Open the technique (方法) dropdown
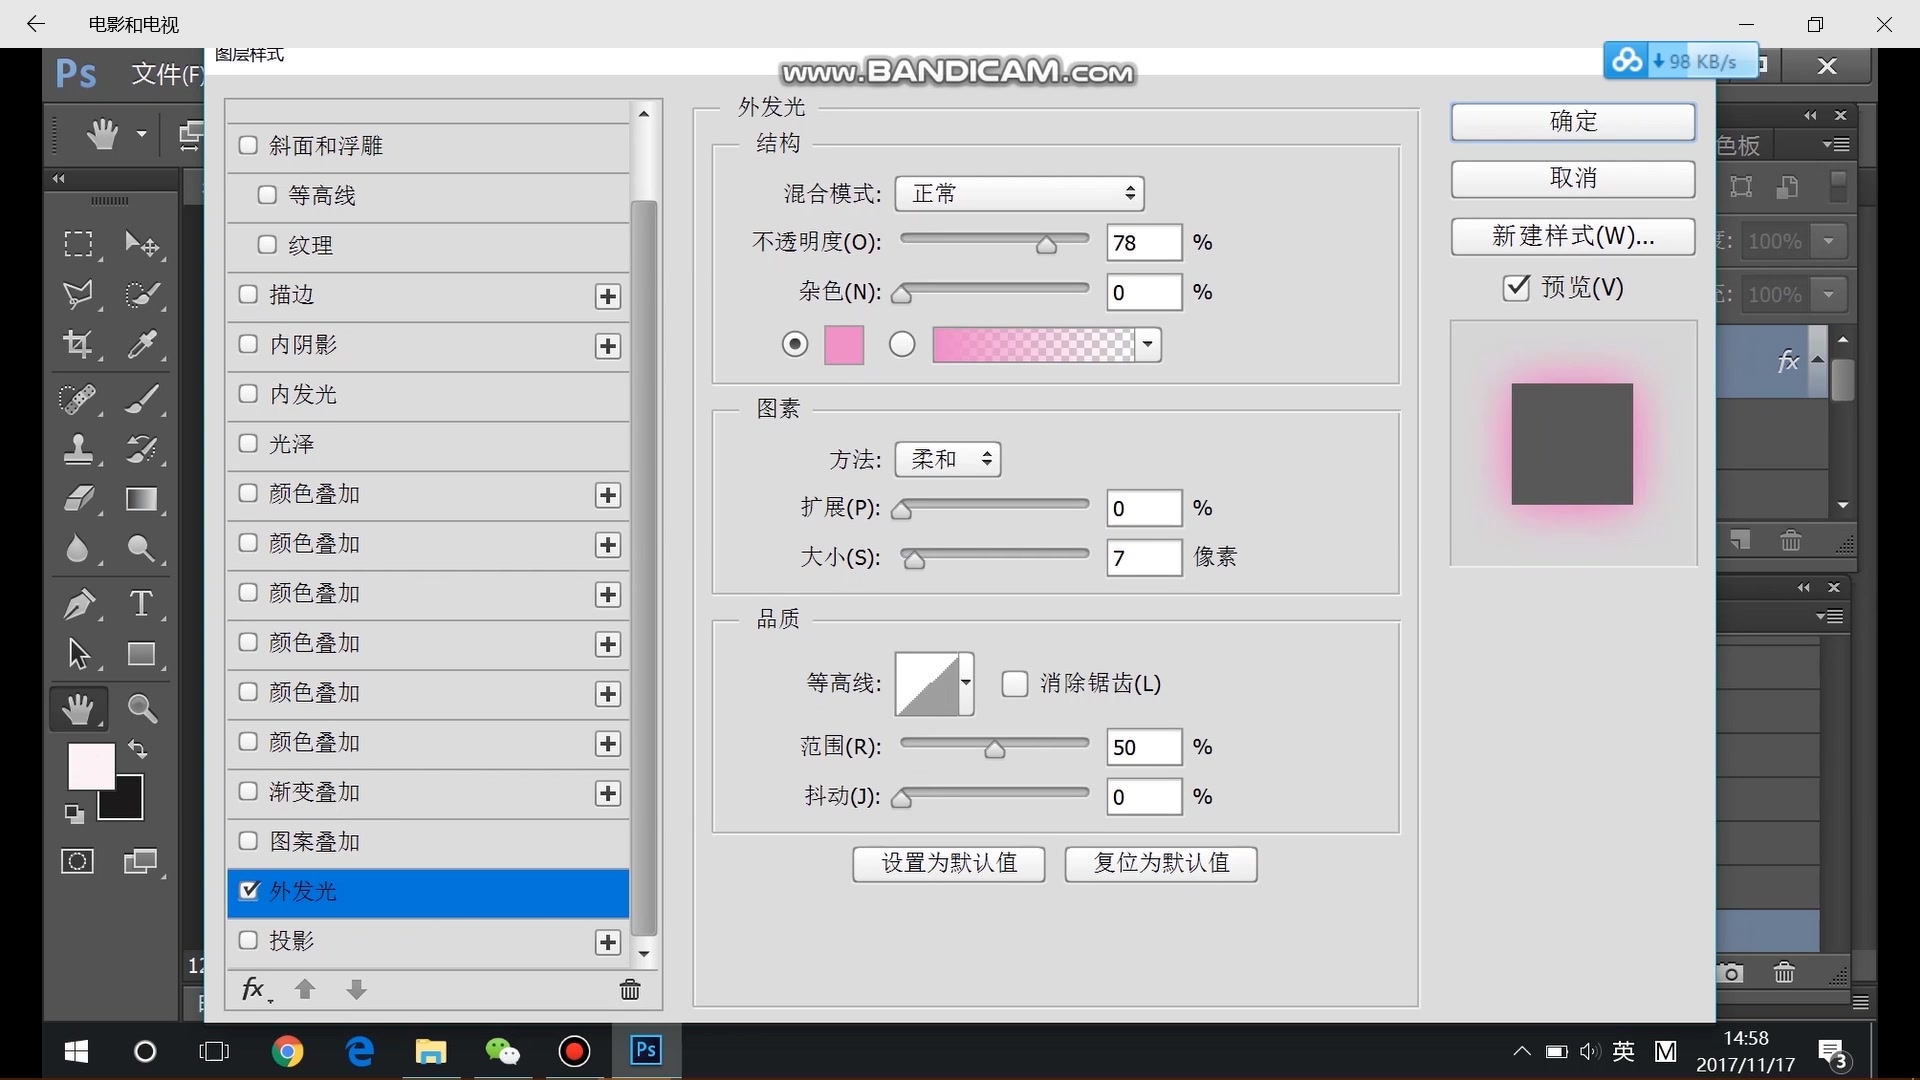 [x=948, y=459]
